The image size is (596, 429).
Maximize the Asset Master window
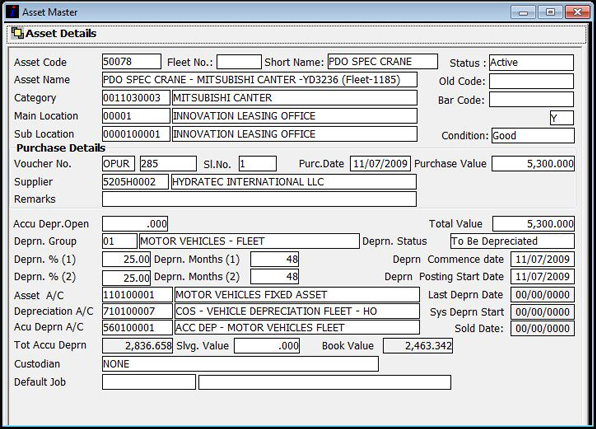pos(550,13)
